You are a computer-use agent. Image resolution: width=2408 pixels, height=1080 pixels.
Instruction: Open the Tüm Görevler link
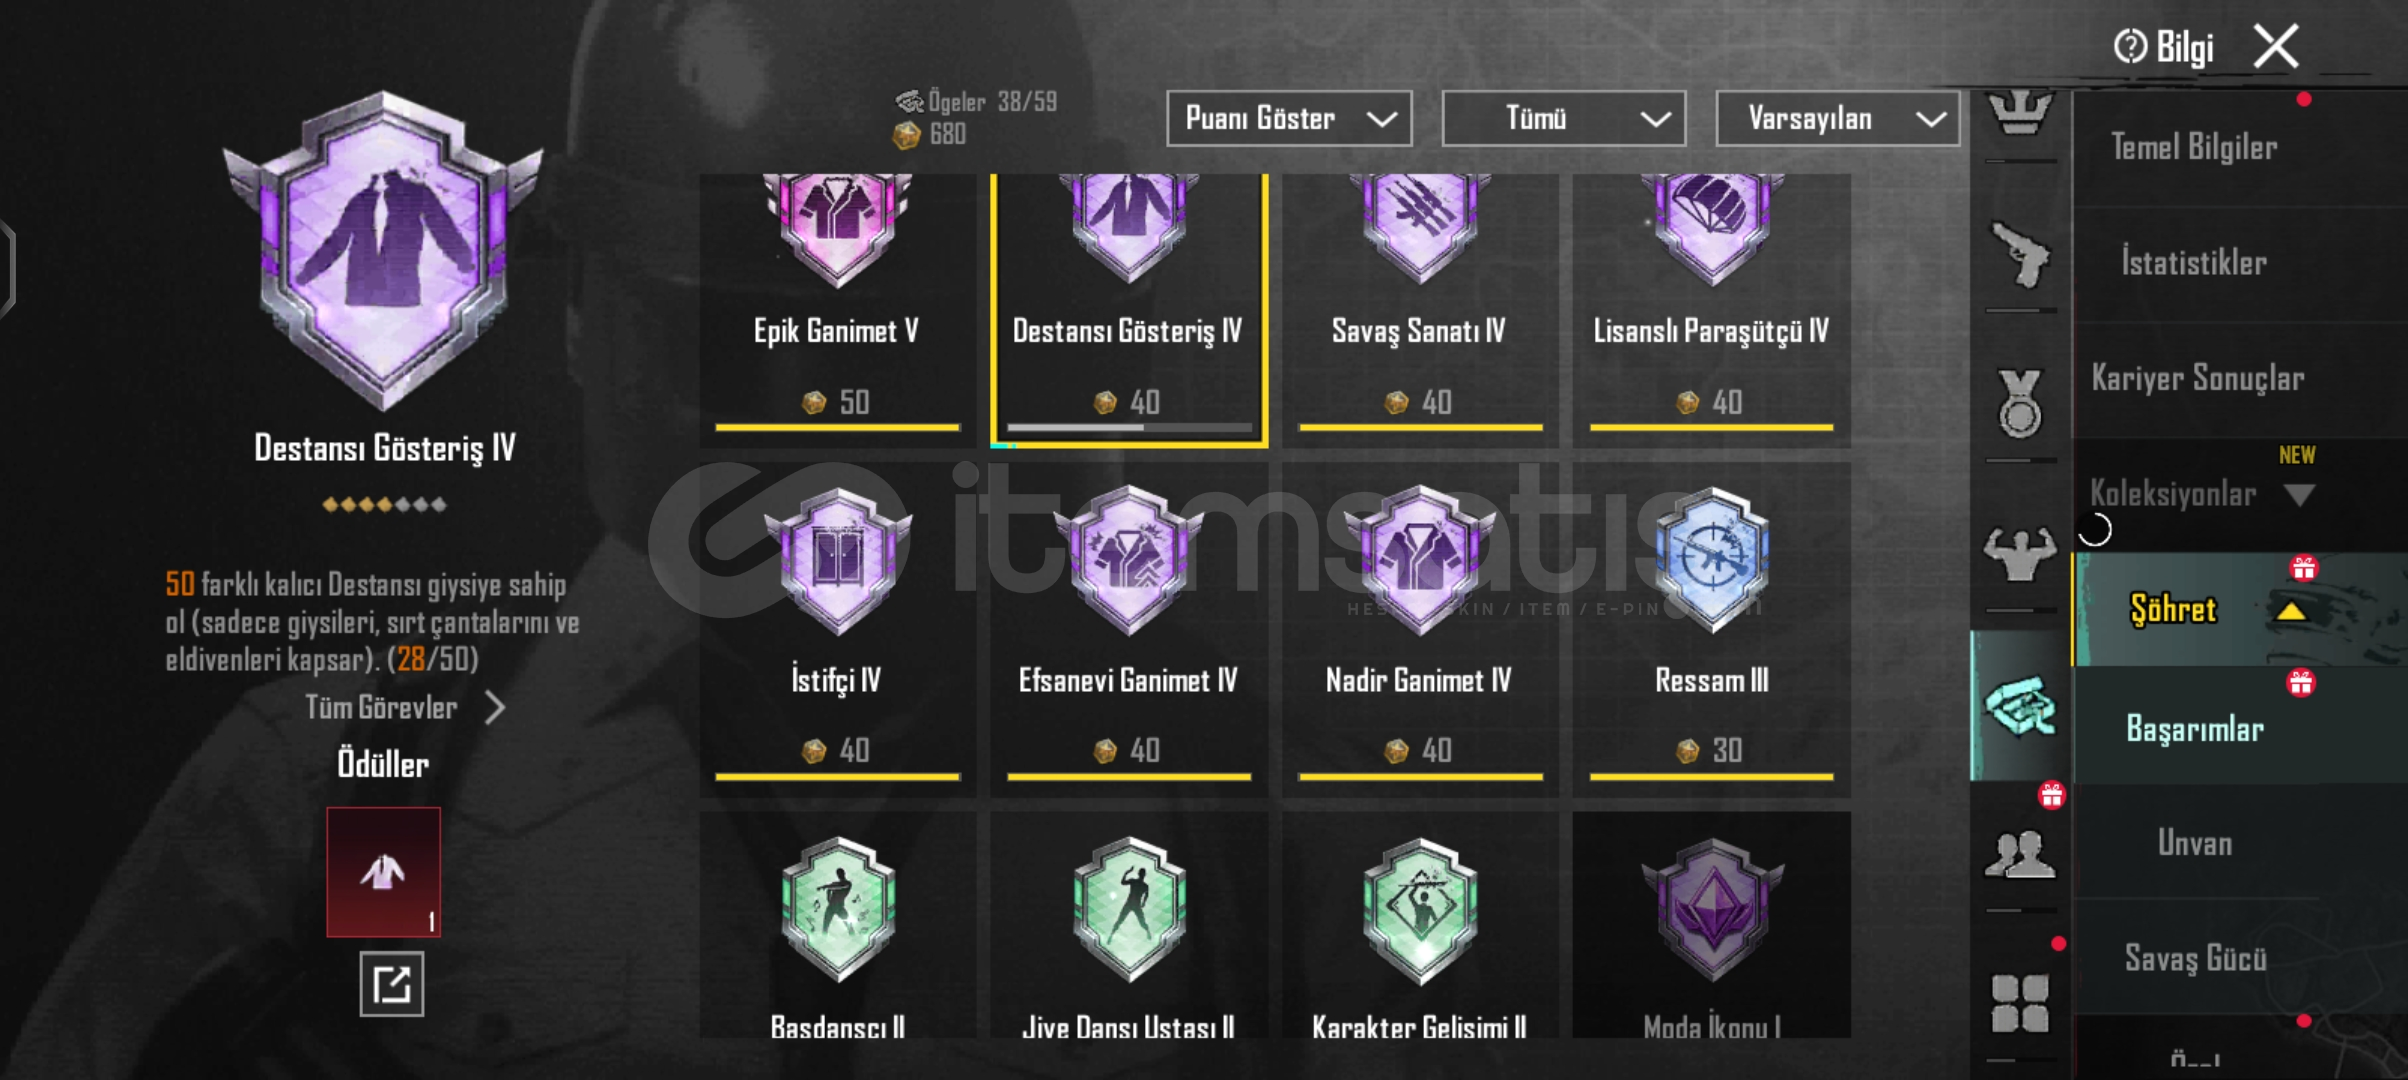tap(404, 708)
